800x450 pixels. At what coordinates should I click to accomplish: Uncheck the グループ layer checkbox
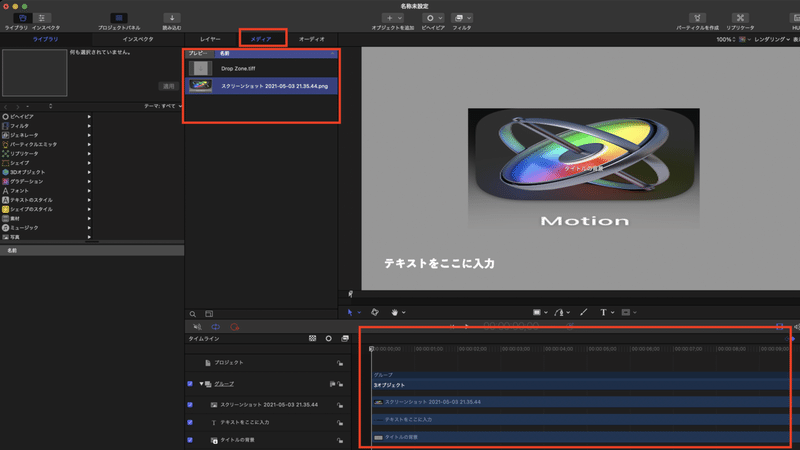pos(190,384)
